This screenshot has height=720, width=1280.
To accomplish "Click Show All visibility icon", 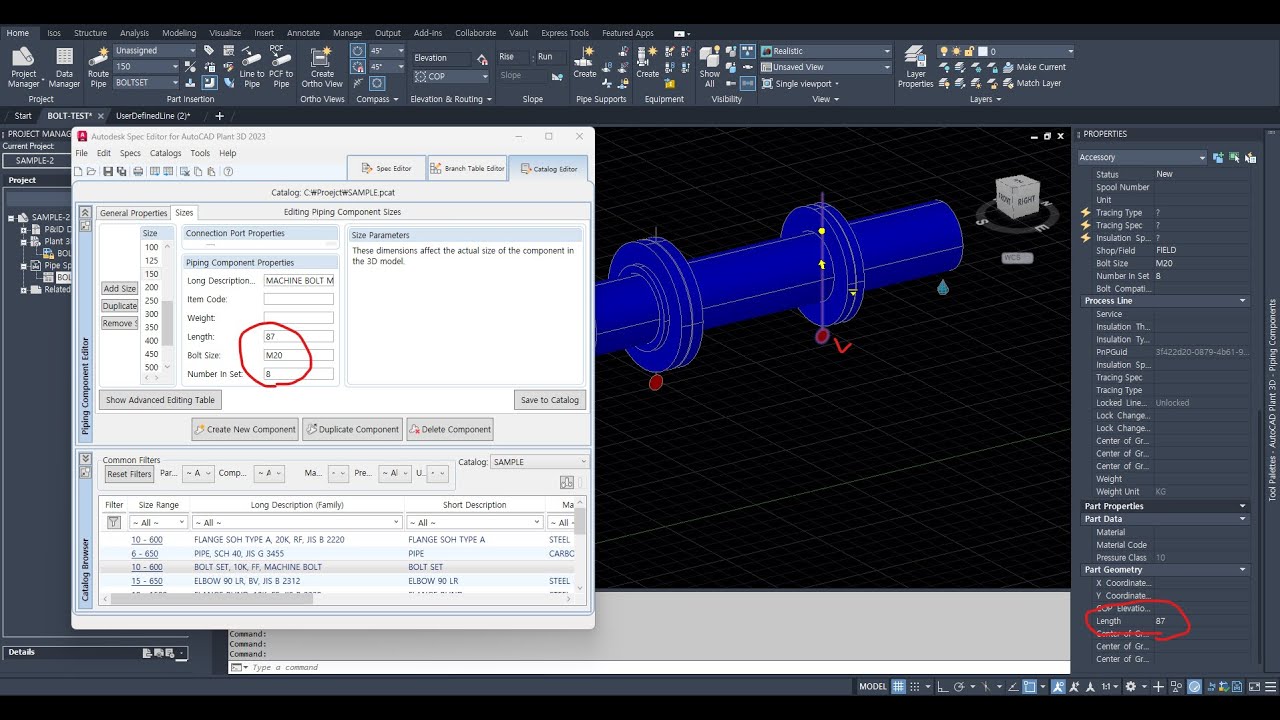I will pyautogui.click(x=710, y=67).
